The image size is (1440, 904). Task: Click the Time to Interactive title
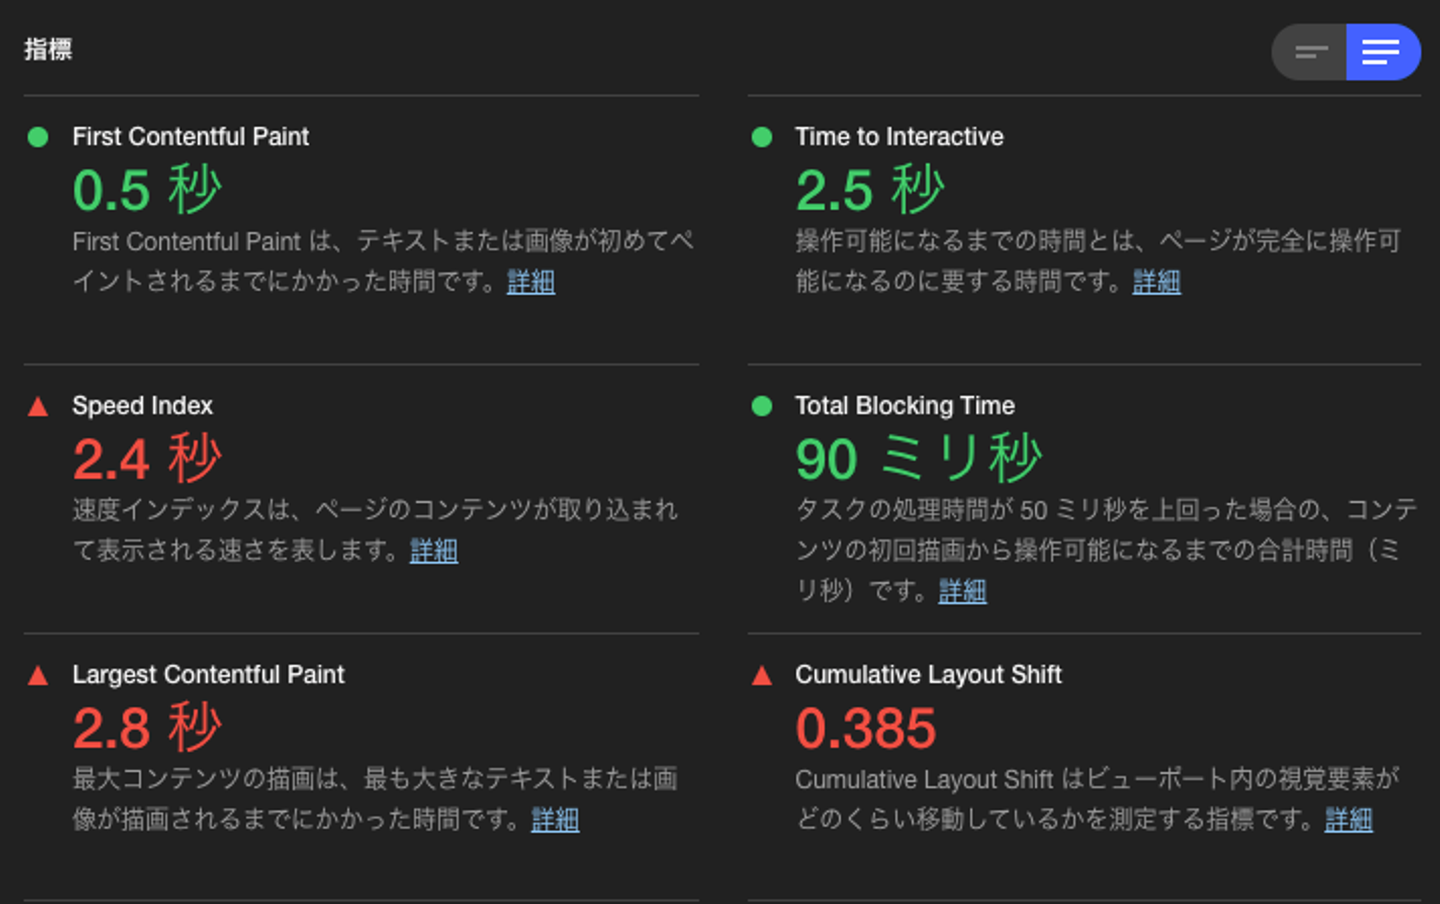899,137
